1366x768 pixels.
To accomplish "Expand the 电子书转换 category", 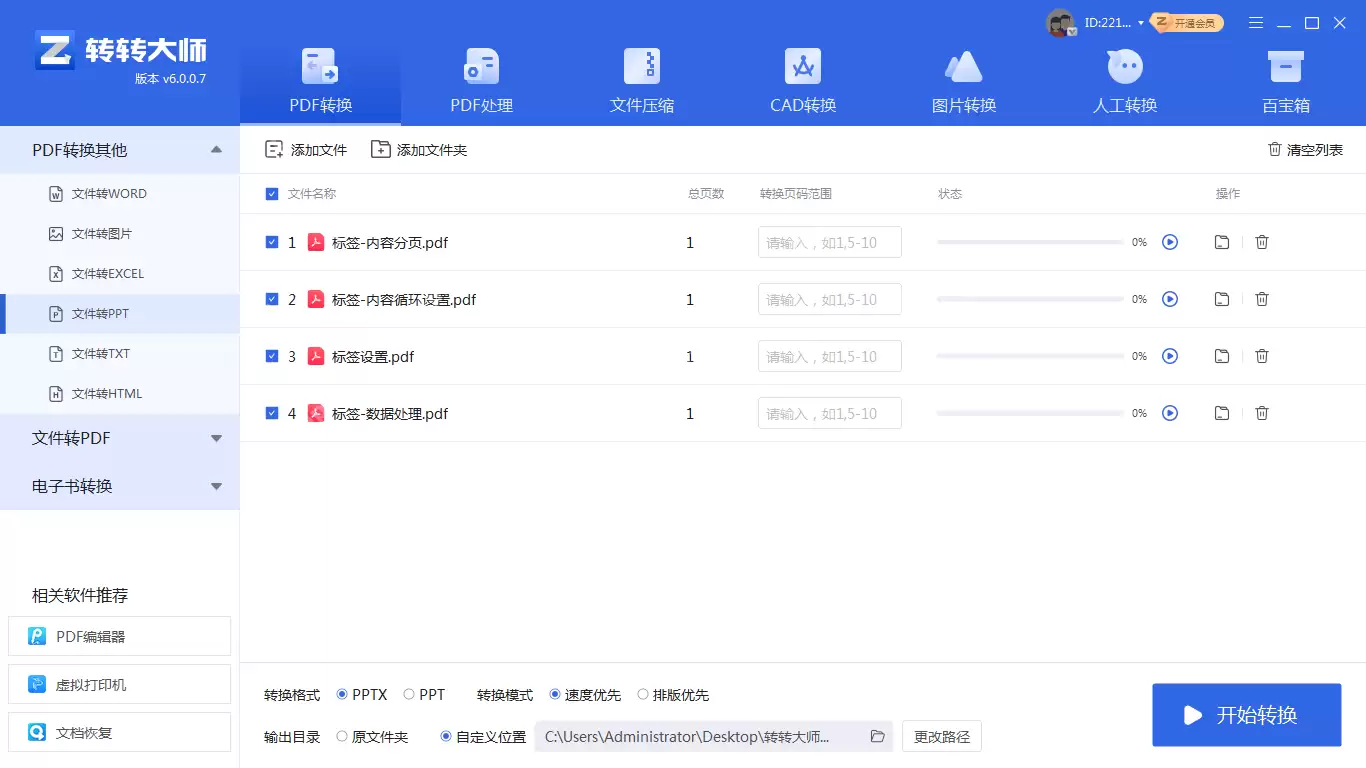I will coord(216,487).
